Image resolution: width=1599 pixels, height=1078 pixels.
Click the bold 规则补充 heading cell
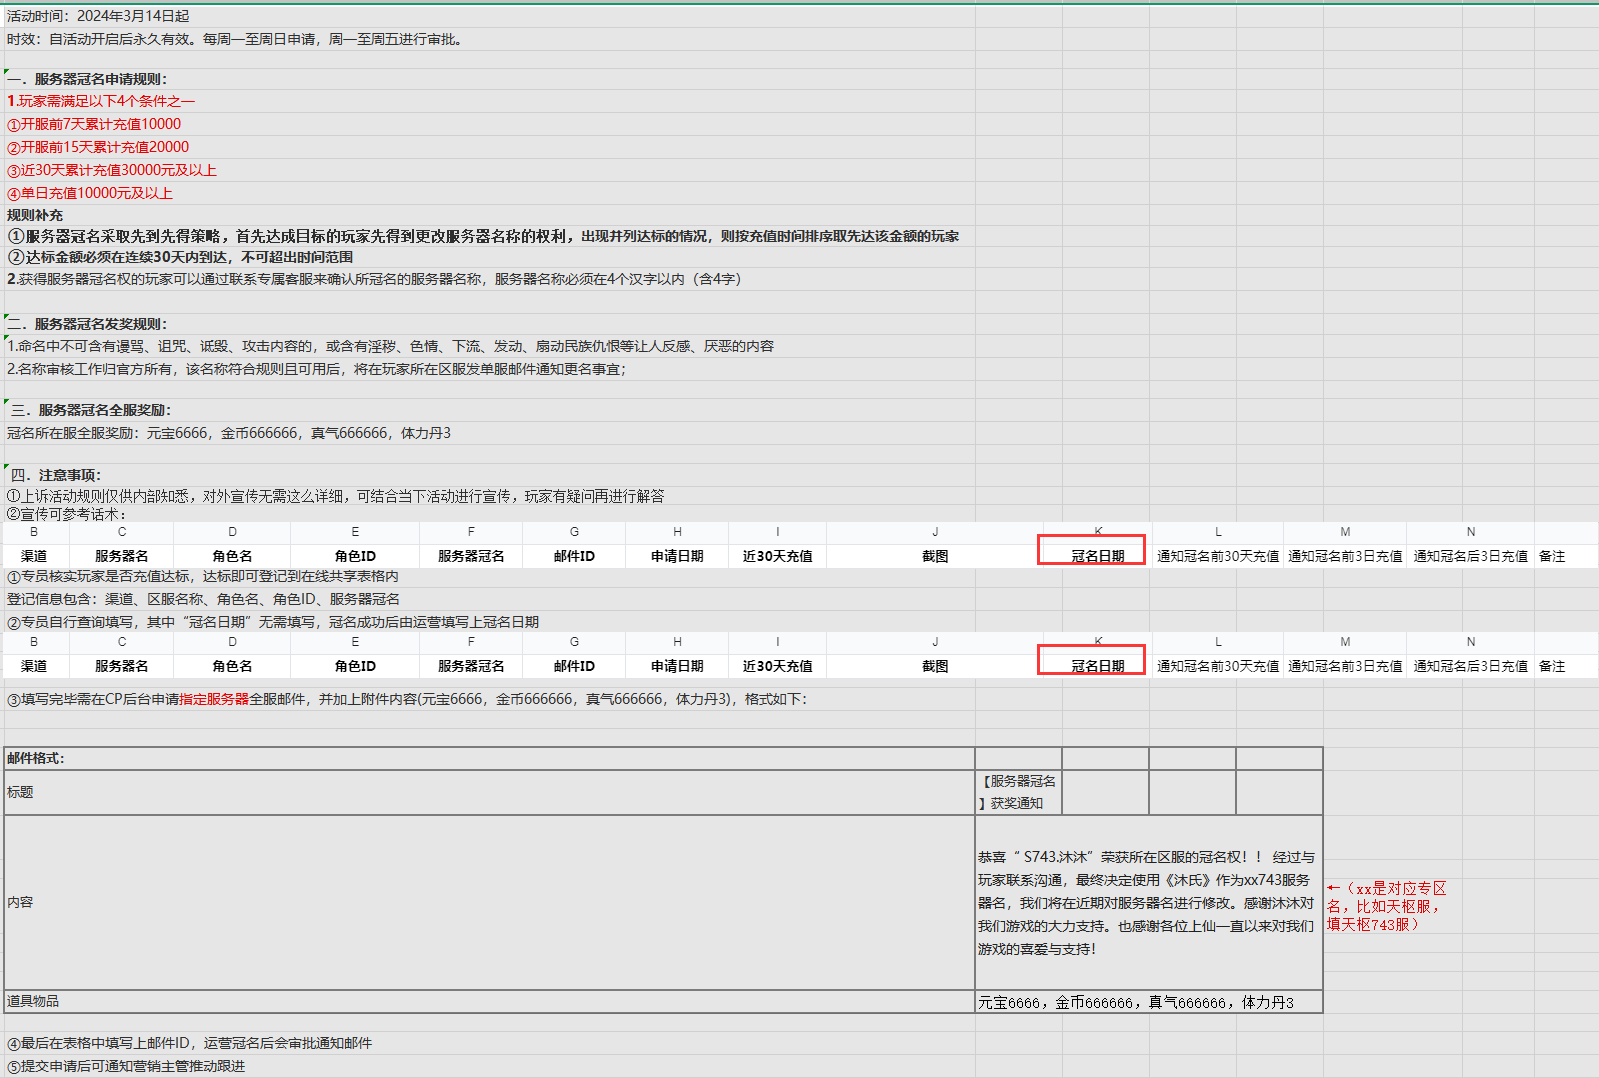tap(35, 215)
